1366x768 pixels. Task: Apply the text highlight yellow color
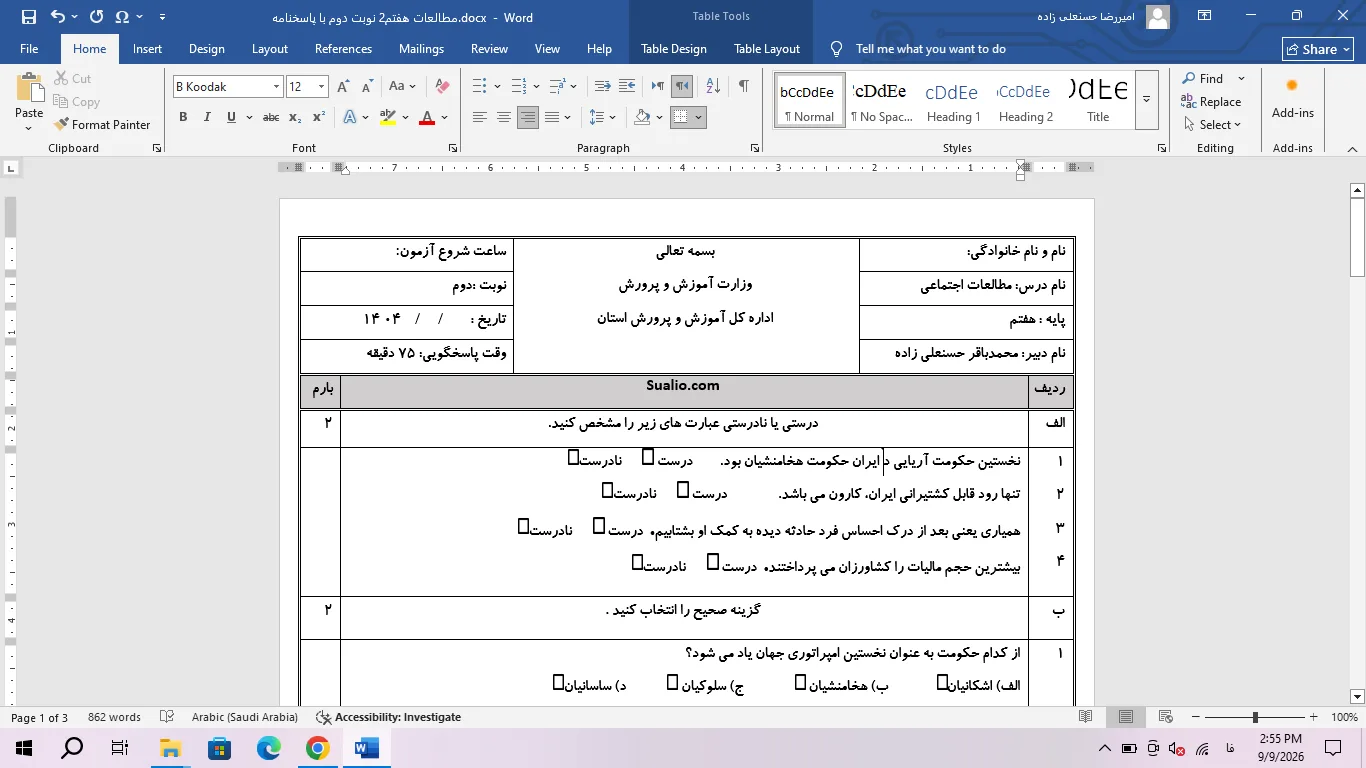388,117
